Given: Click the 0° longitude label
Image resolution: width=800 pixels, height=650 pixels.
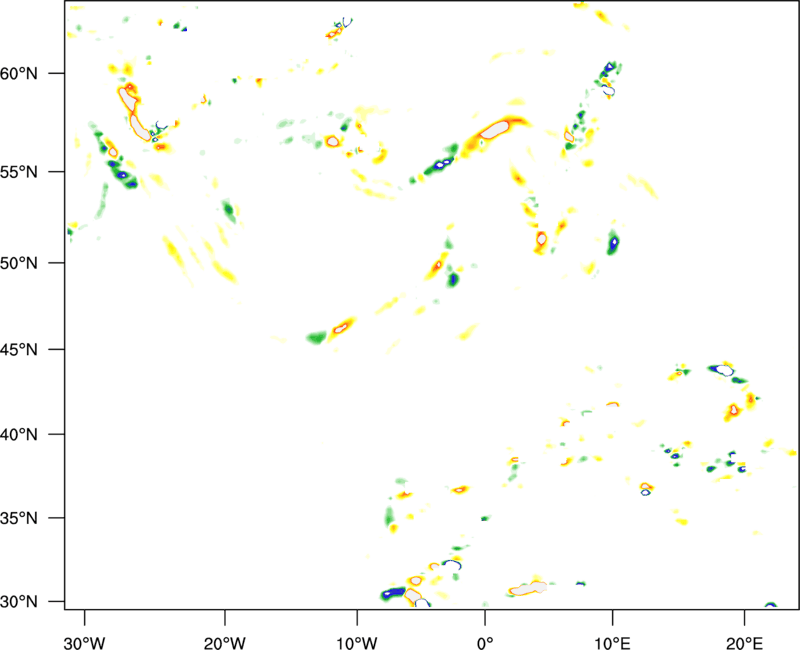Looking at the screenshot, I should [485, 640].
